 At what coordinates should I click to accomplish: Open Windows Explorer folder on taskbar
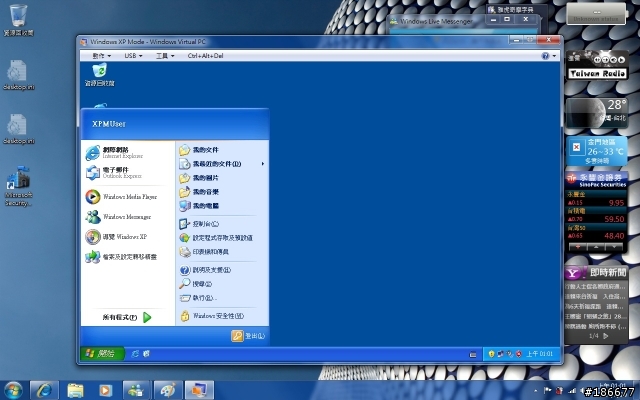pyautogui.click(x=75, y=391)
